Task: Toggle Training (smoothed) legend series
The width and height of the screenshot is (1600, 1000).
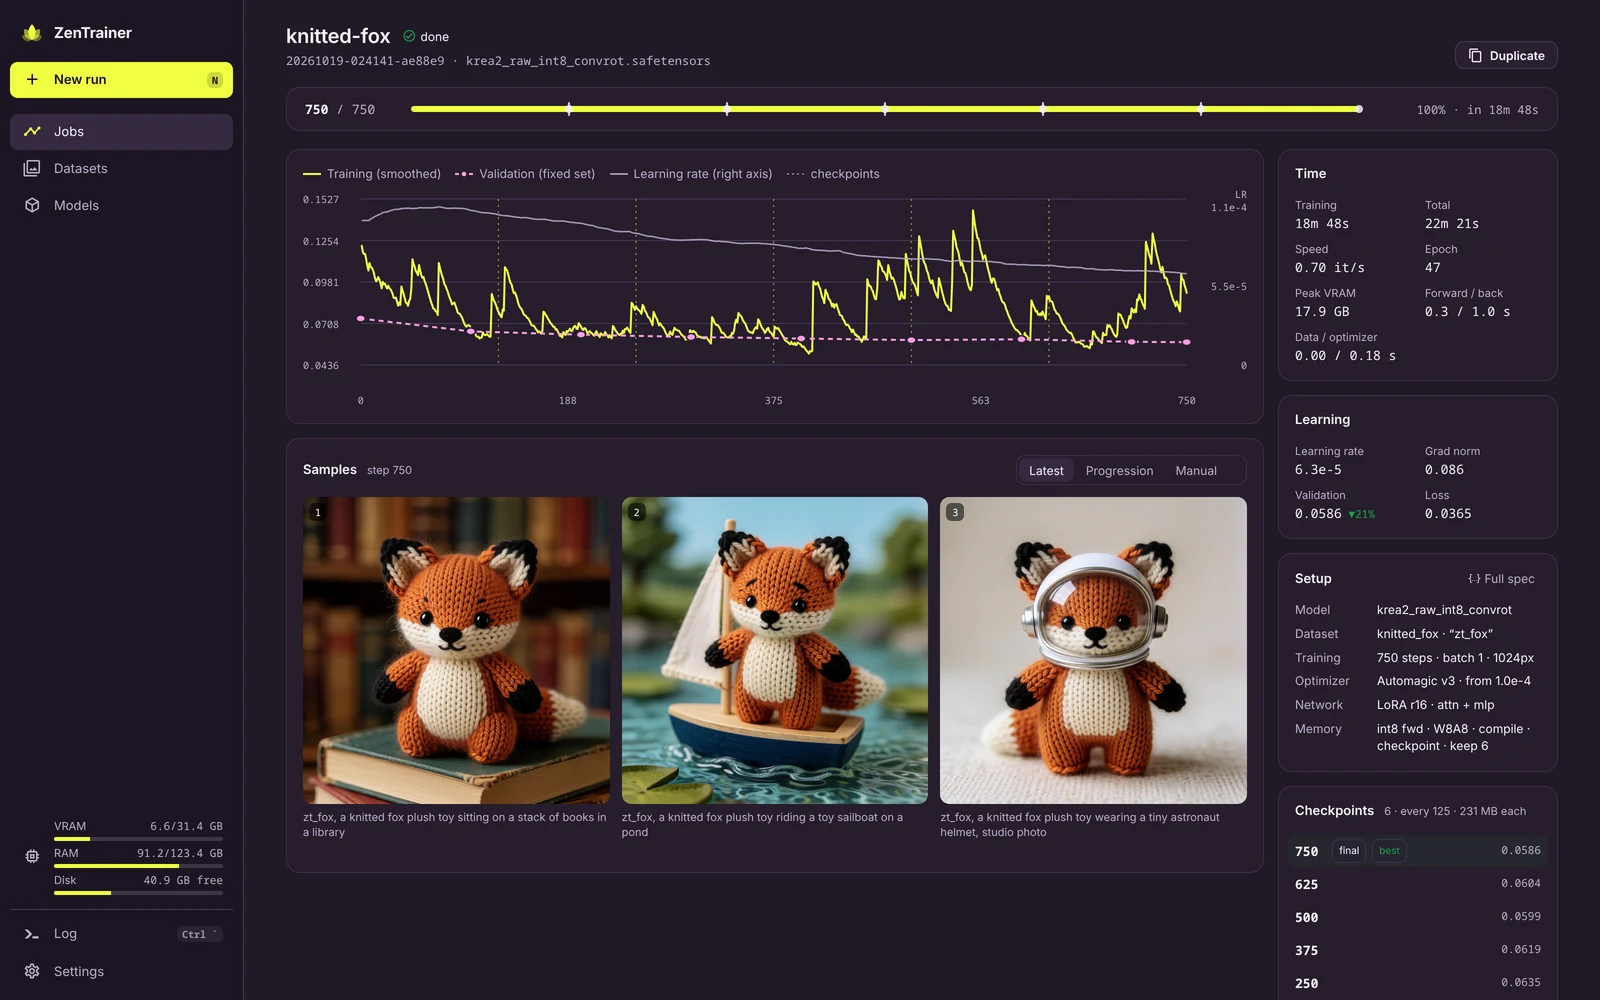Action: [372, 174]
